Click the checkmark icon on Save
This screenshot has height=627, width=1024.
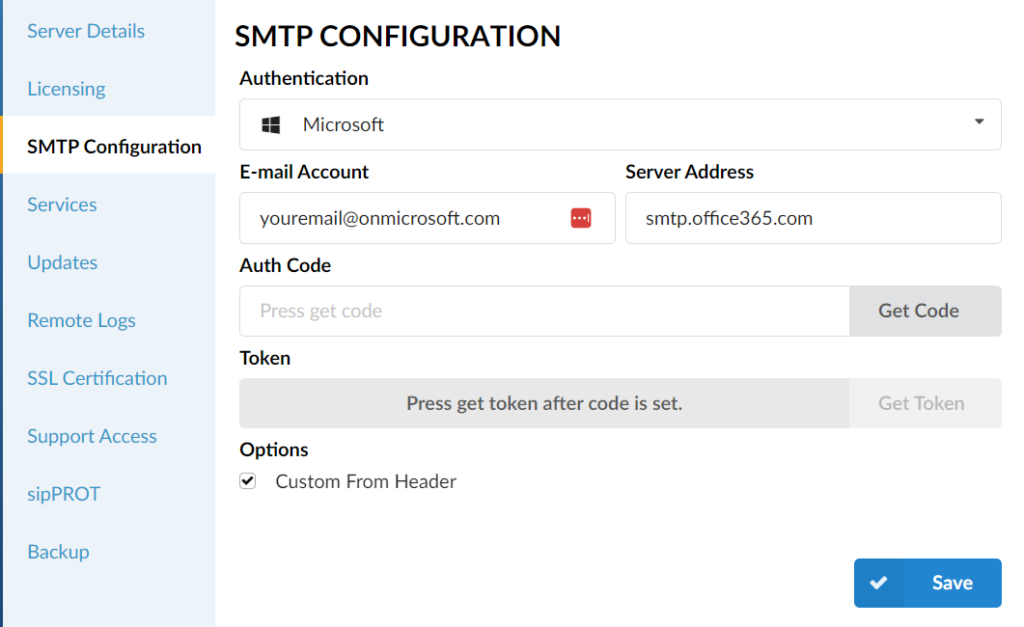[x=878, y=582]
